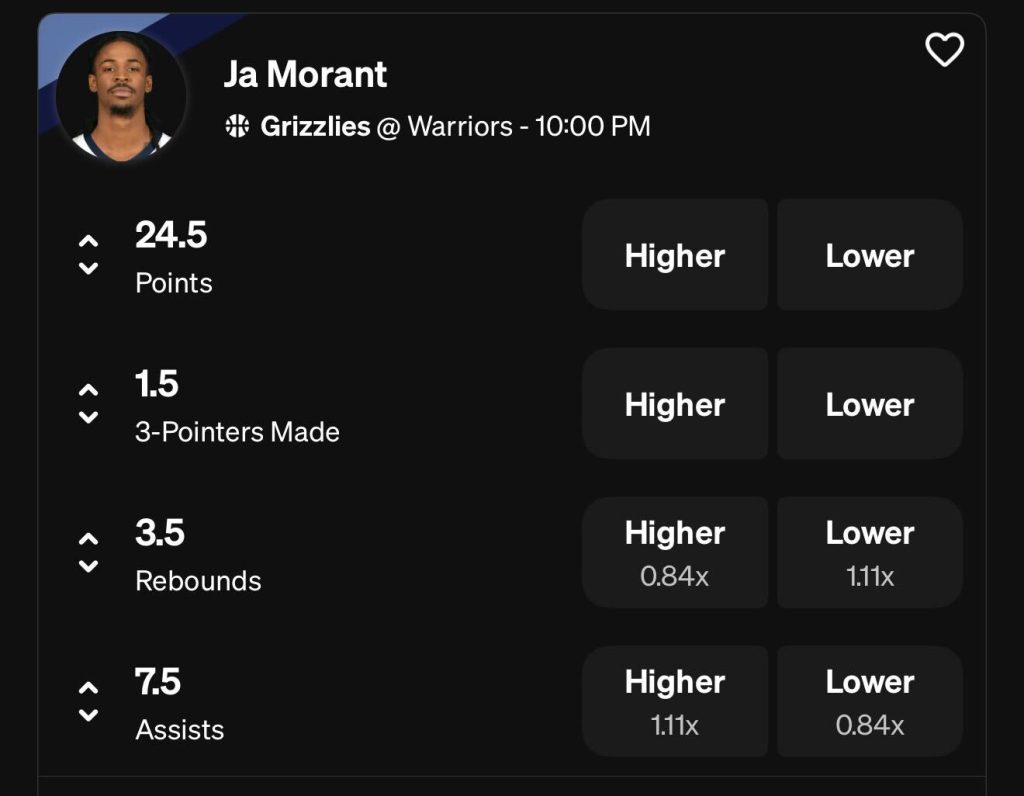Image resolution: width=1024 pixels, height=796 pixels.
Task: Pick Lower for 24.5 Points
Action: (x=870, y=255)
